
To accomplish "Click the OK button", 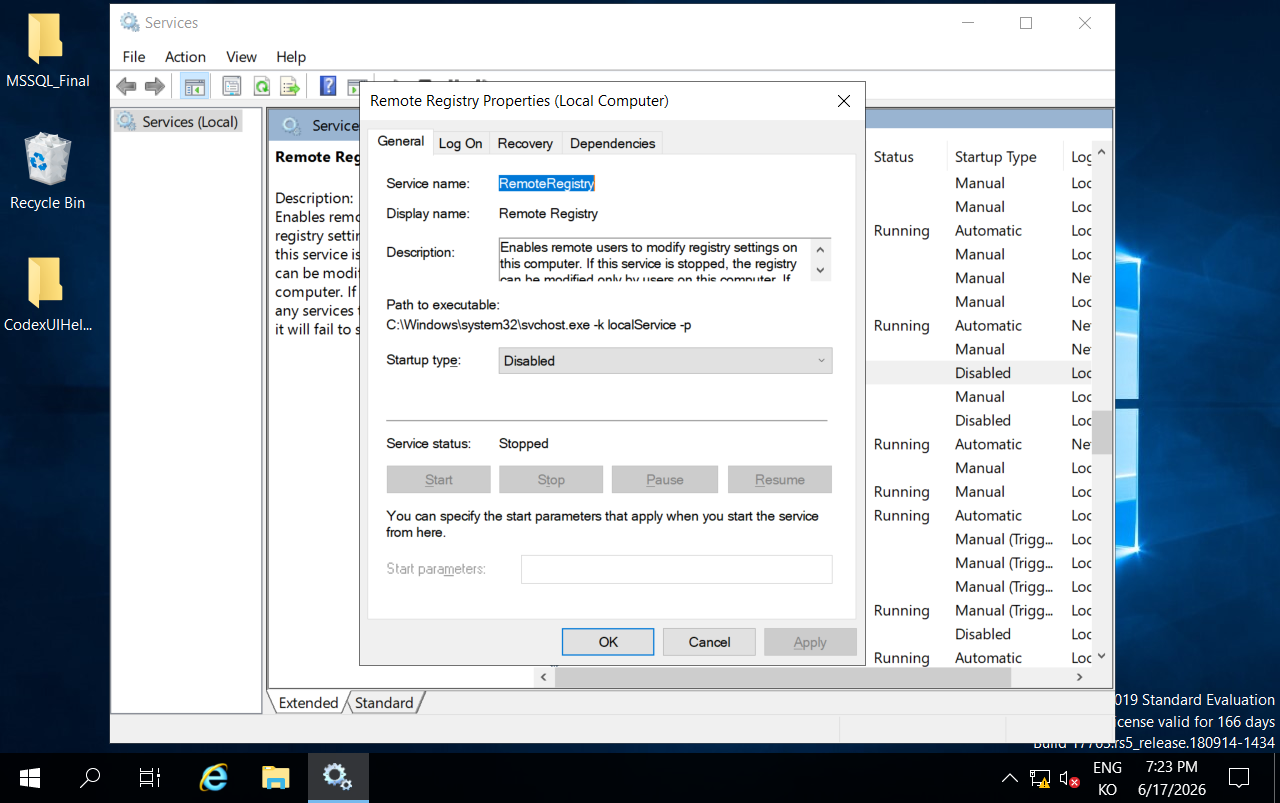I will pyautogui.click(x=608, y=642).
